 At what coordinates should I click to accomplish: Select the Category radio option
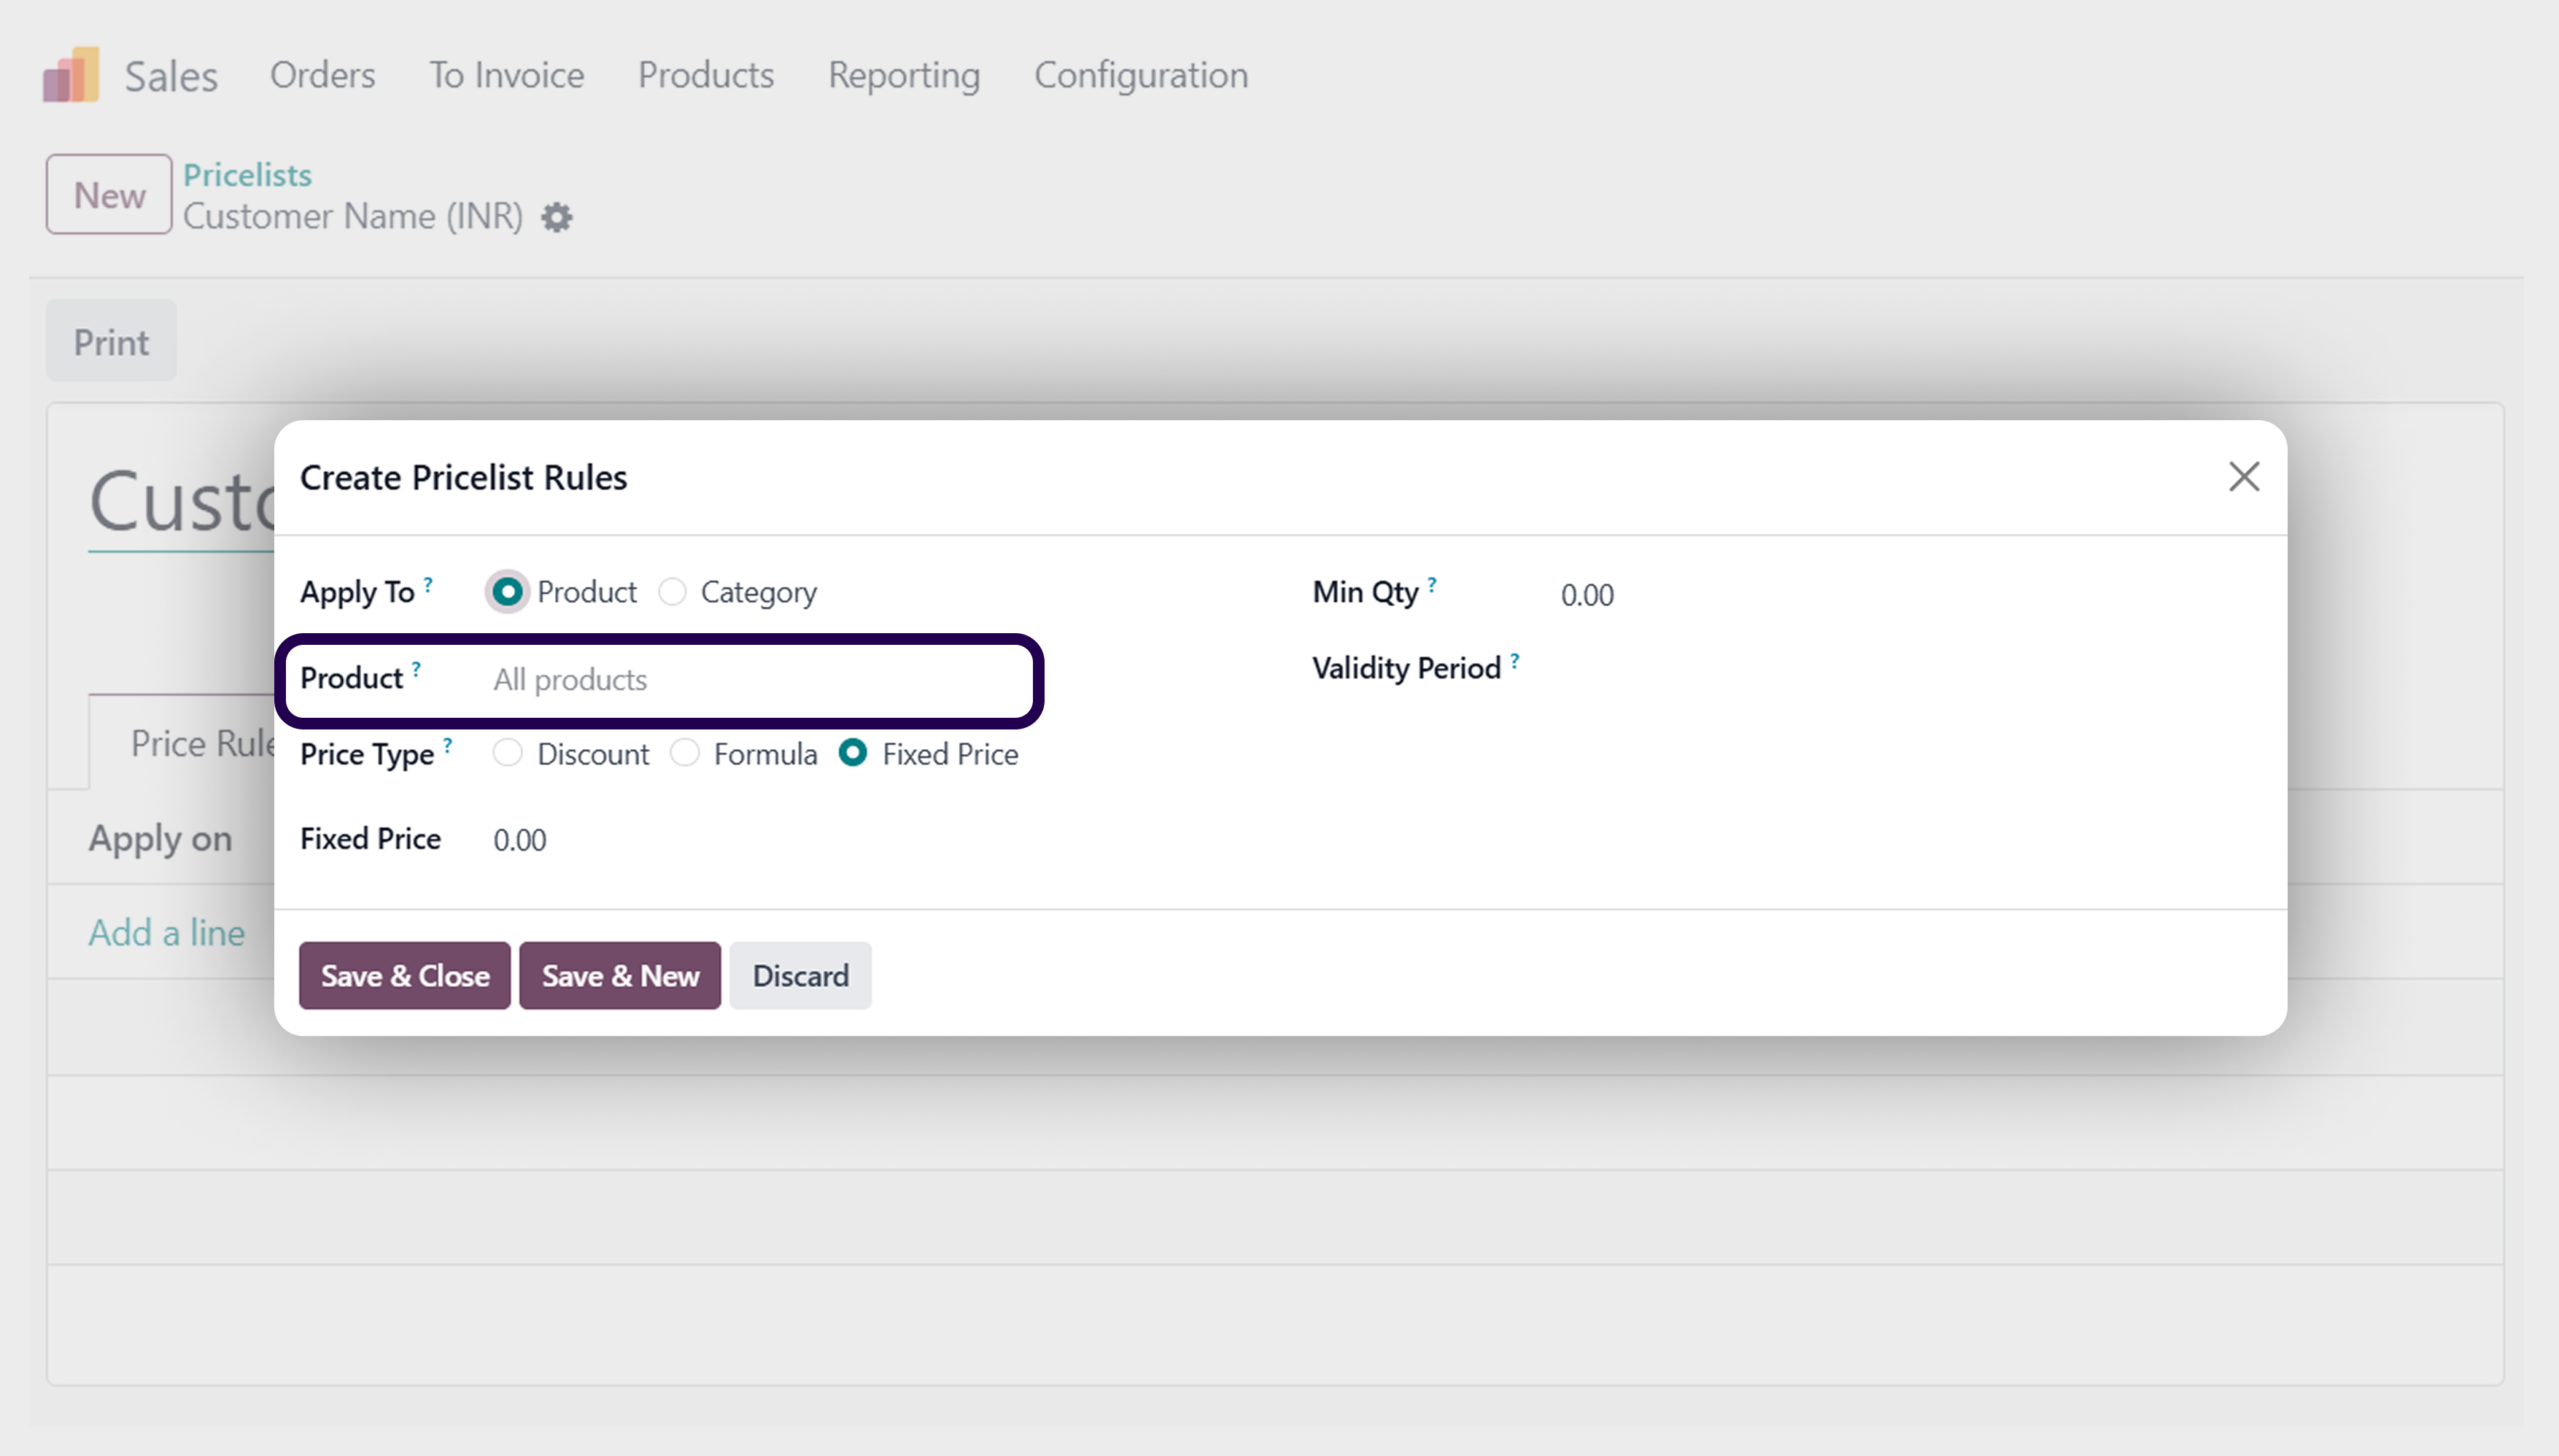(672, 592)
